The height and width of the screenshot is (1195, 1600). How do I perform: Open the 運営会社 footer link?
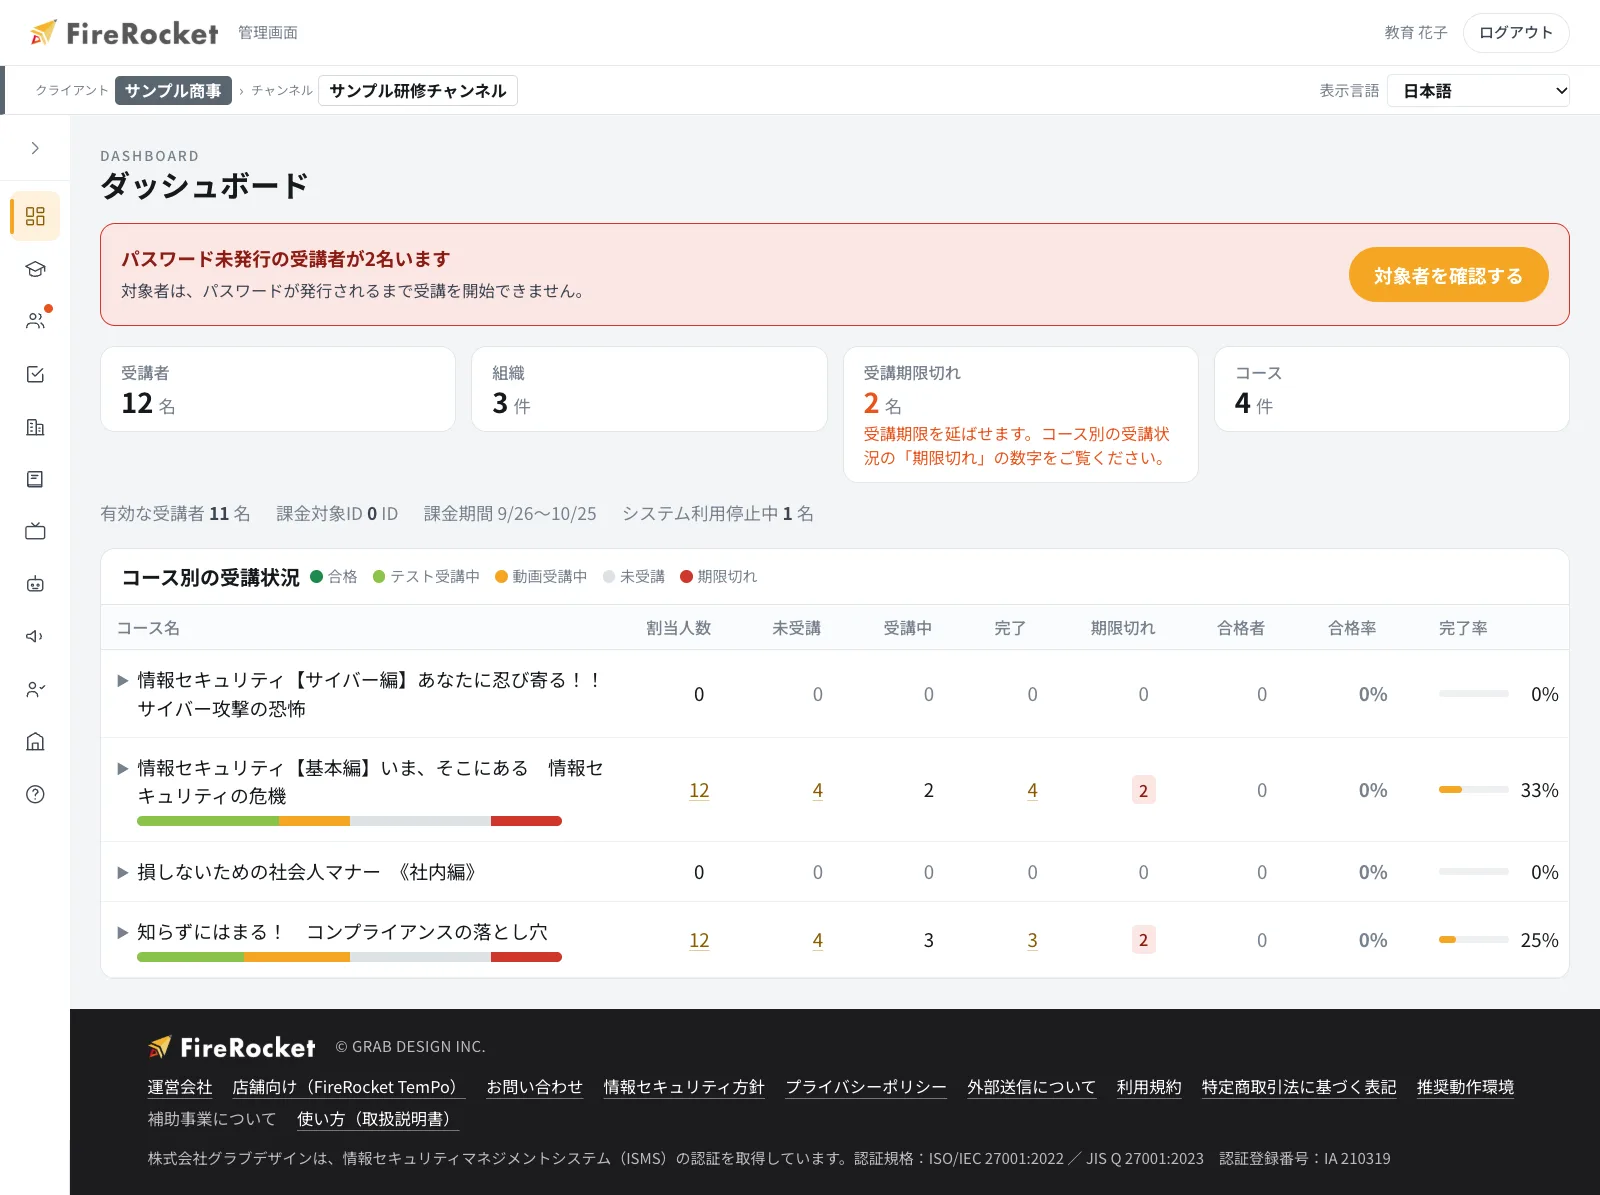[180, 1087]
